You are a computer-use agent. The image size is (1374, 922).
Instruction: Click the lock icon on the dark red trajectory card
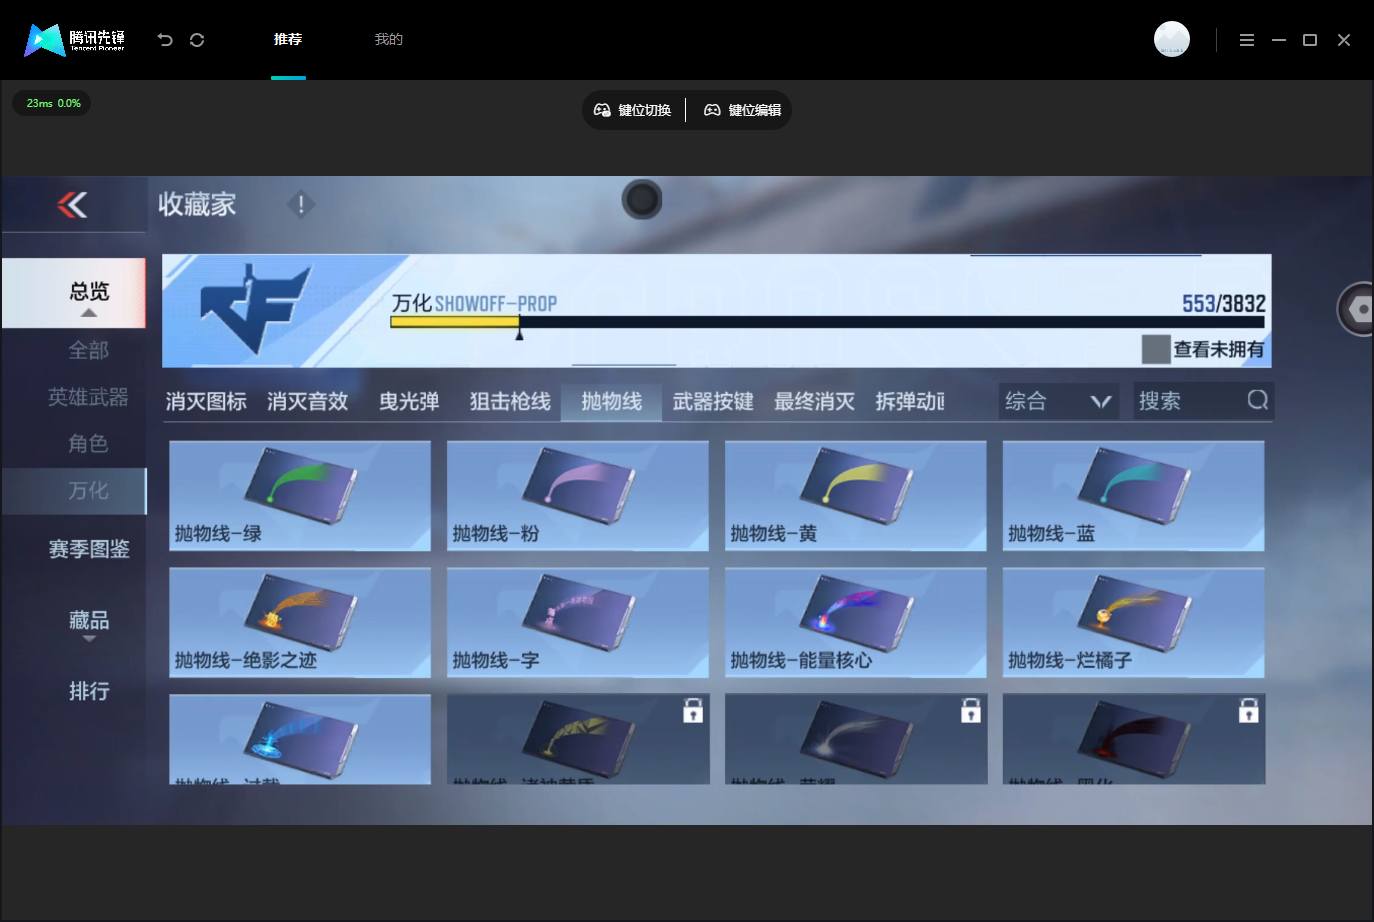(1248, 710)
